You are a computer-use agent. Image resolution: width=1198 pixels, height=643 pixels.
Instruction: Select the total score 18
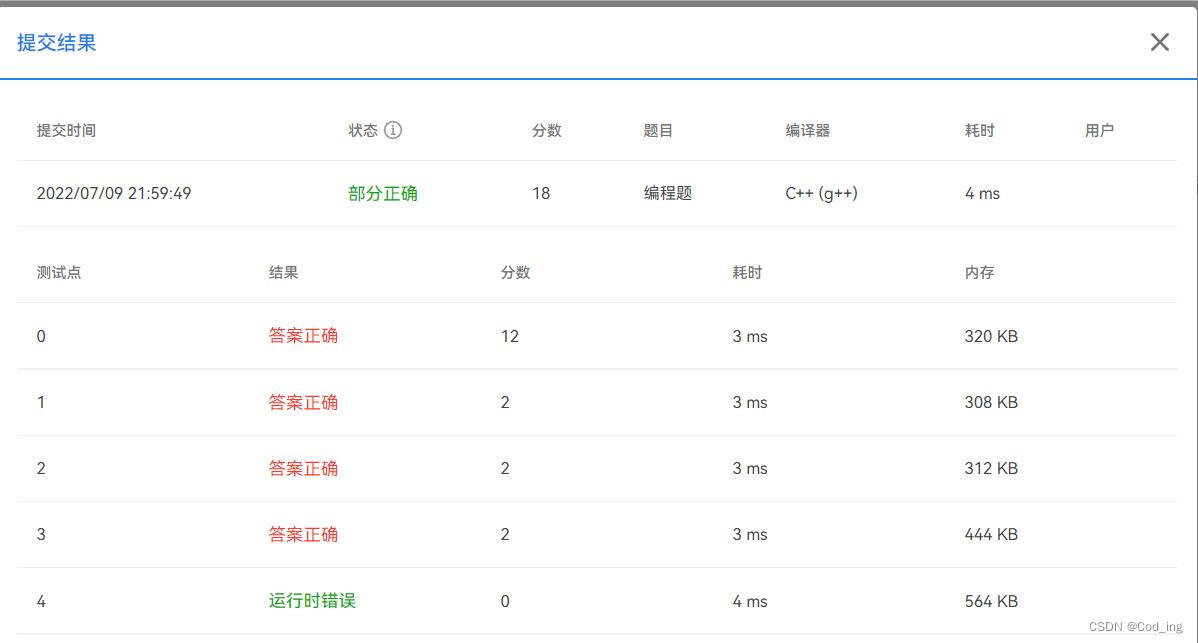(541, 193)
